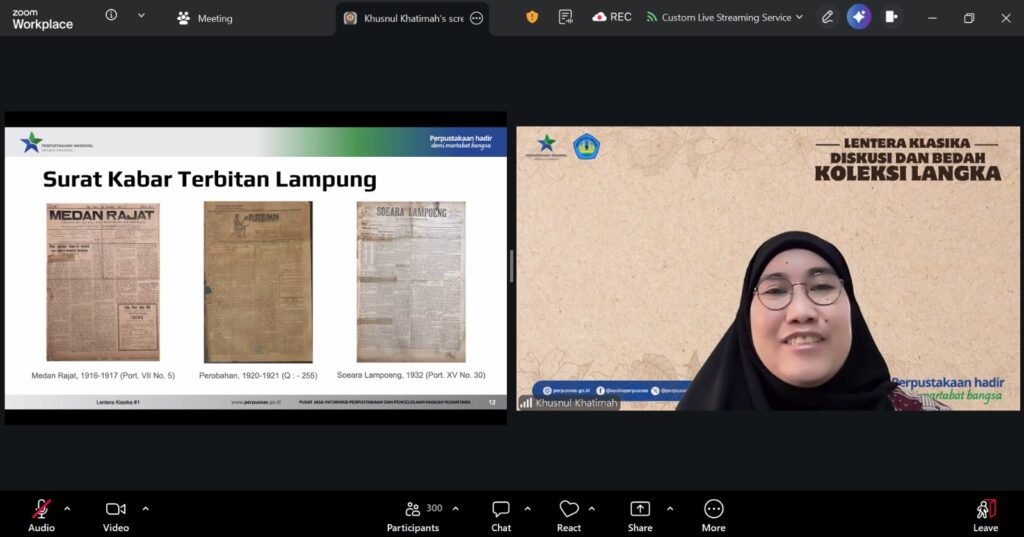The width and height of the screenshot is (1024, 537).
Task: Leave the meeting
Action: [985, 514]
